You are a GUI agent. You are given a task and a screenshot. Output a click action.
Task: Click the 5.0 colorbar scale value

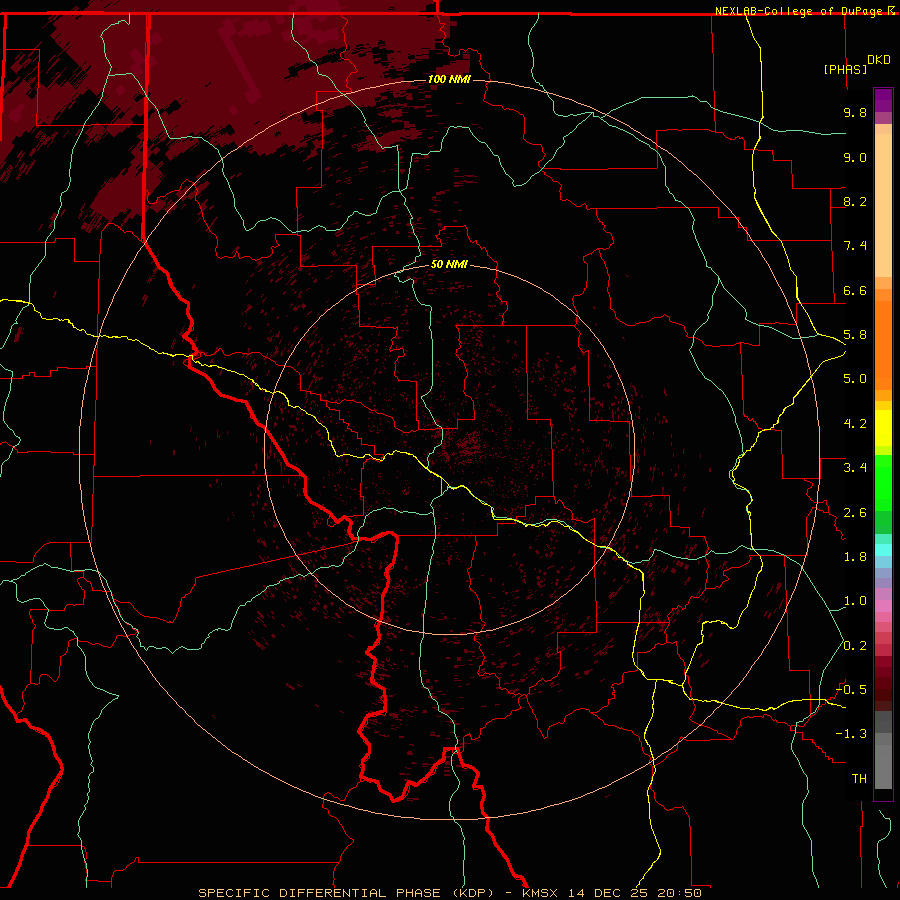(855, 379)
